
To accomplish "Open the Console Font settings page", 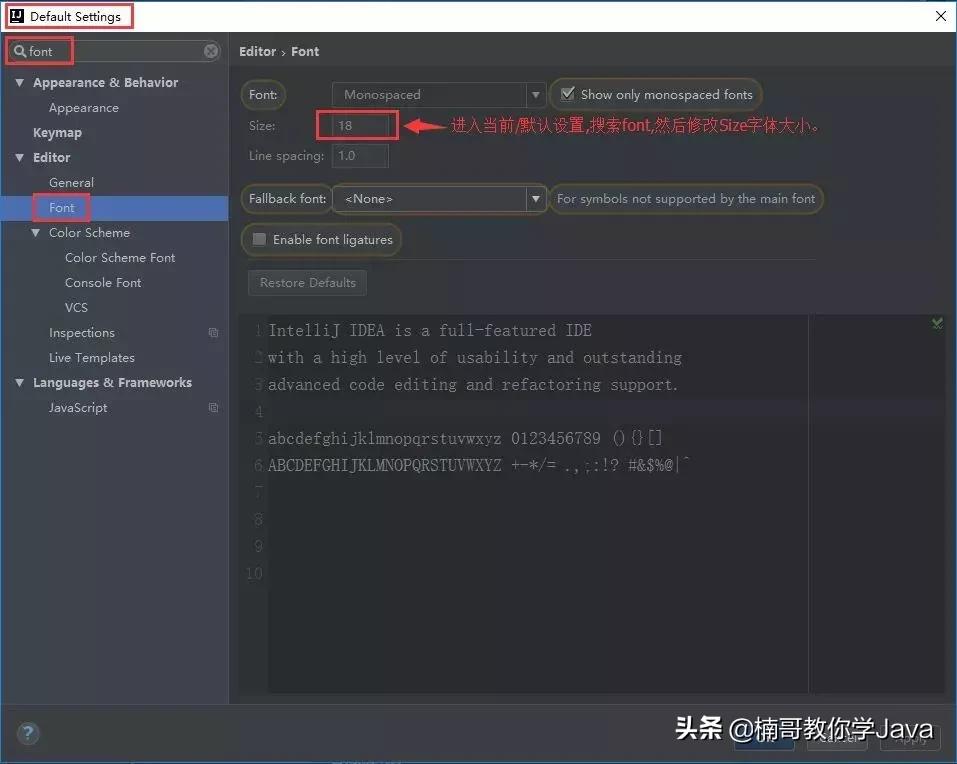I will [x=104, y=282].
